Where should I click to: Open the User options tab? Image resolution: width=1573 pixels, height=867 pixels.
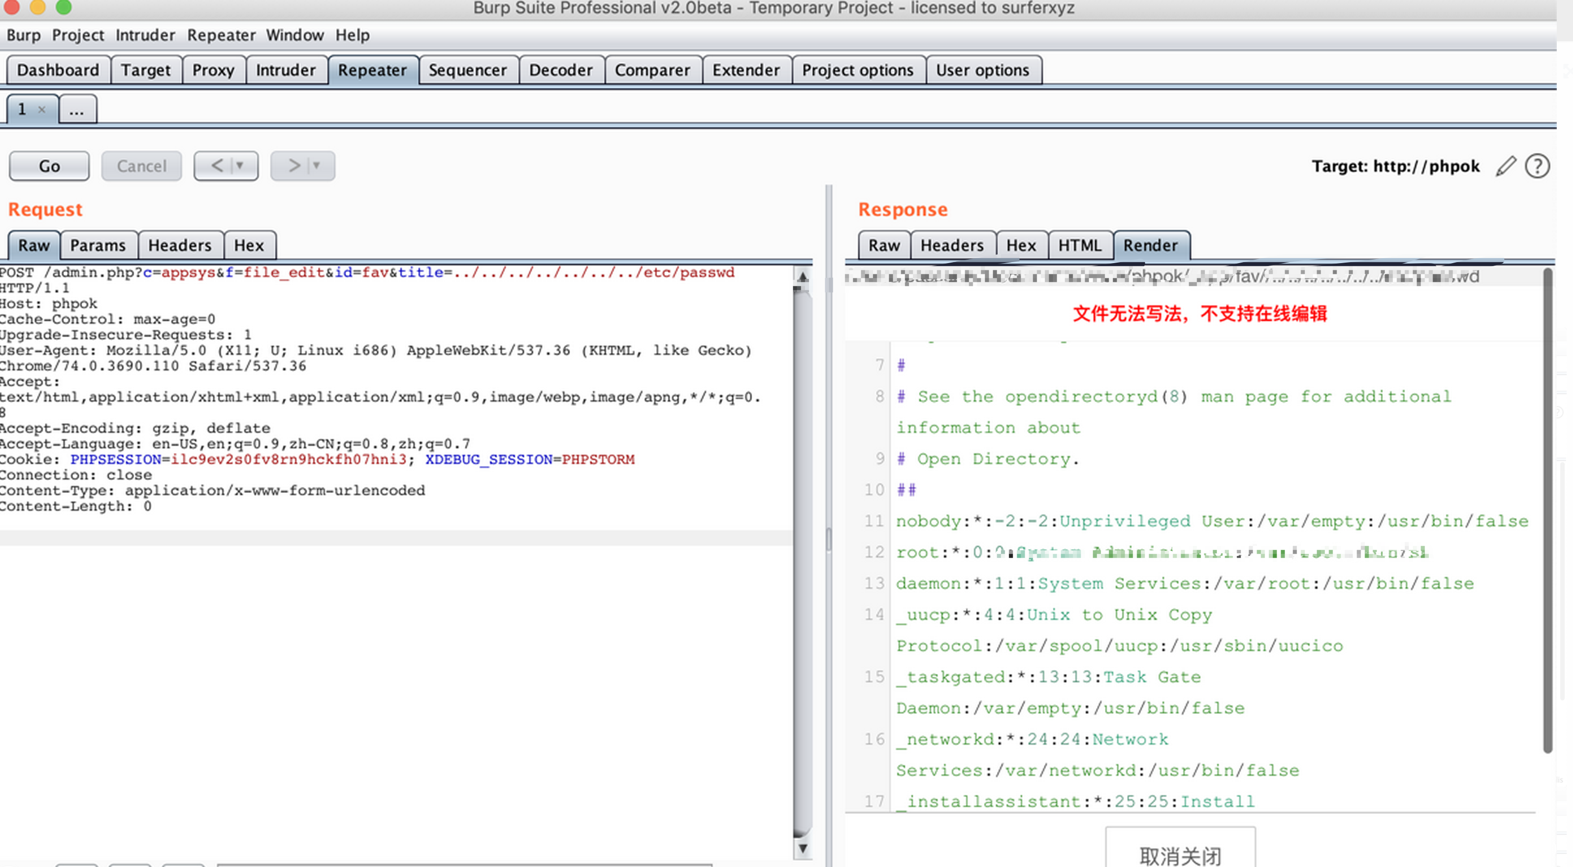click(x=983, y=70)
